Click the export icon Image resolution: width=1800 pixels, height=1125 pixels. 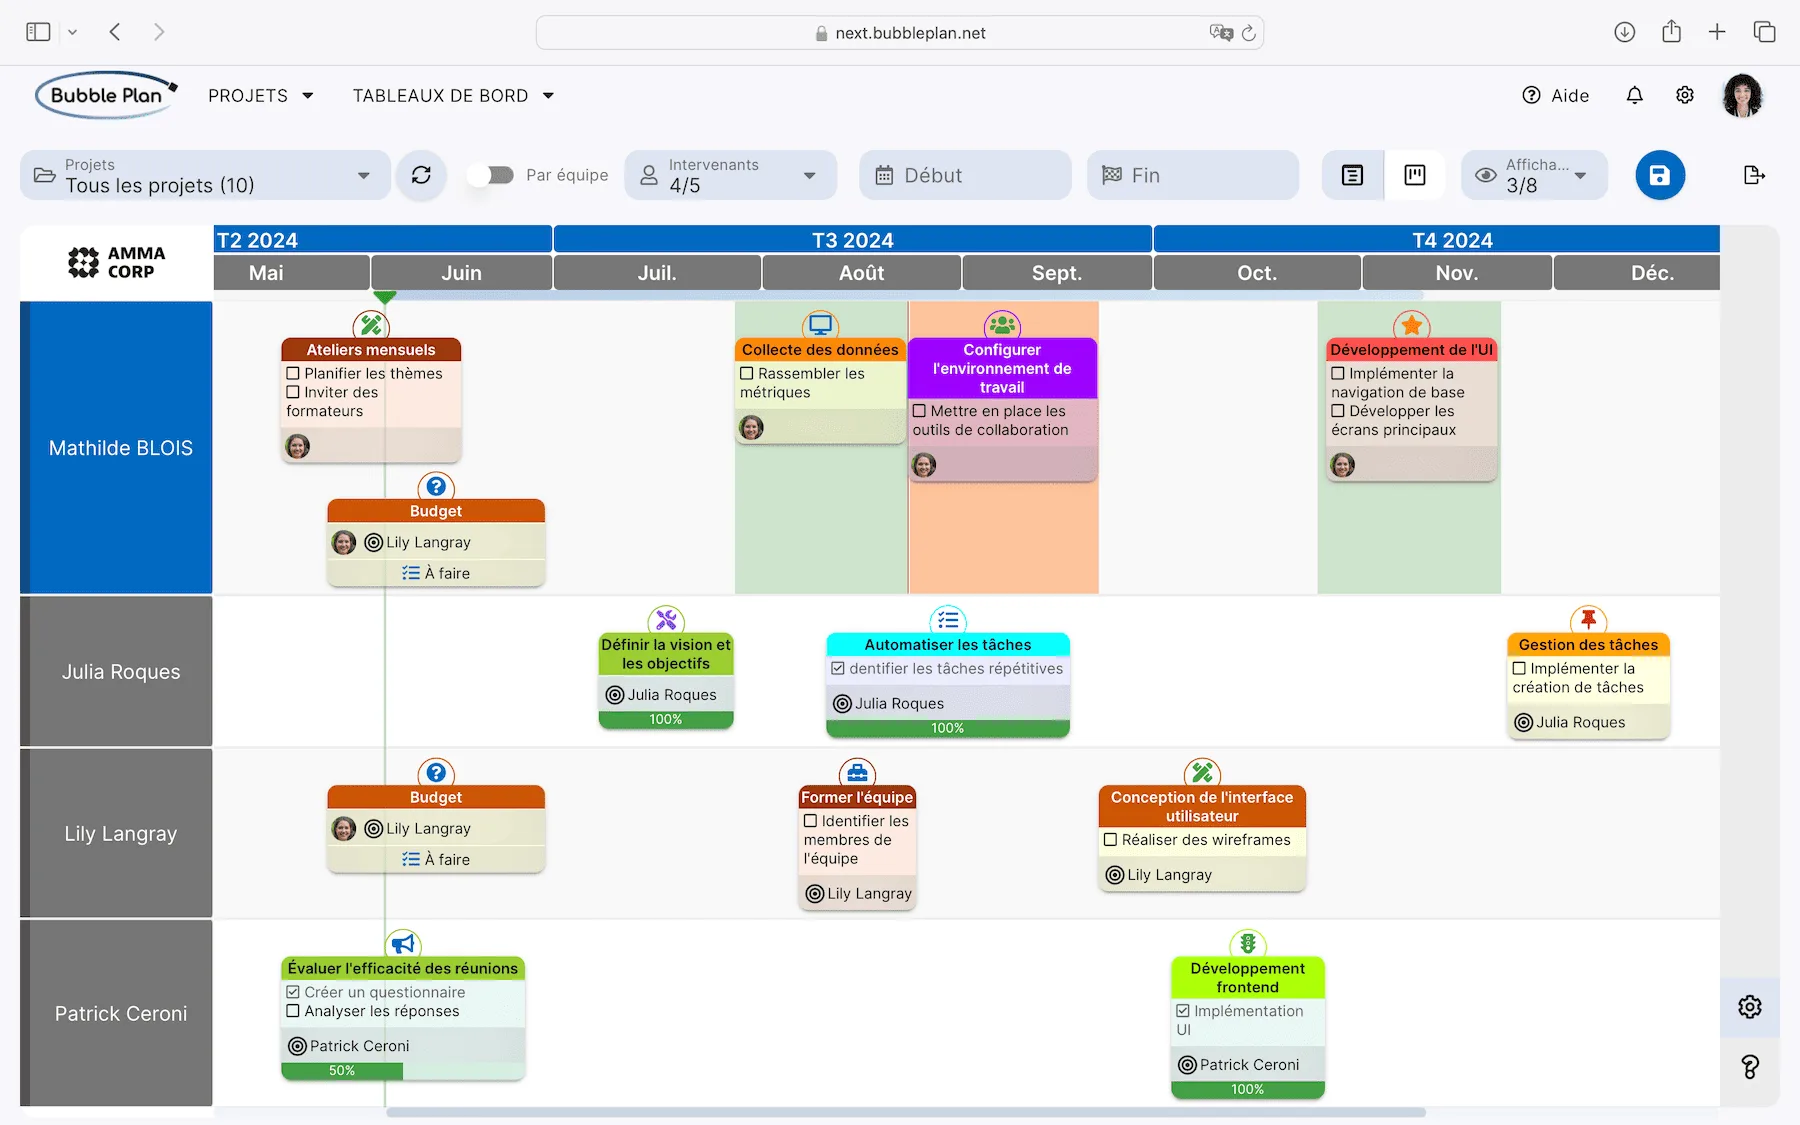1754,175
